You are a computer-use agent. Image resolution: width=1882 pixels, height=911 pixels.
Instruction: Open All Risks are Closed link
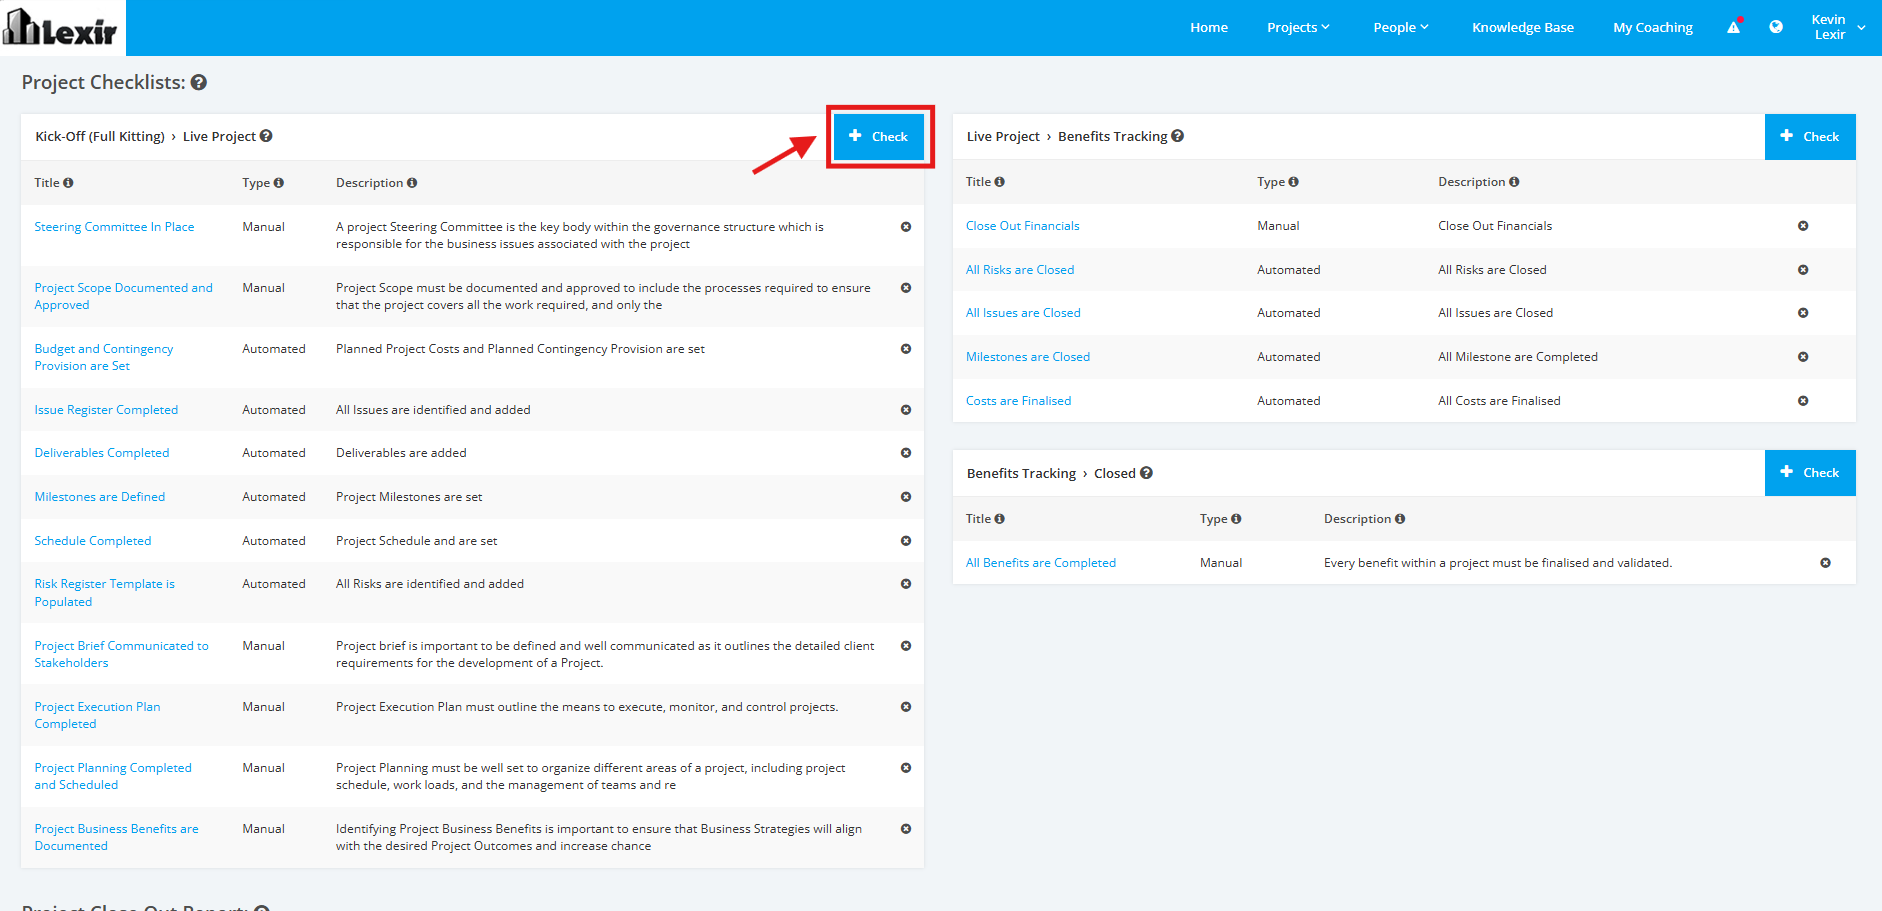[x=1020, y=270]
